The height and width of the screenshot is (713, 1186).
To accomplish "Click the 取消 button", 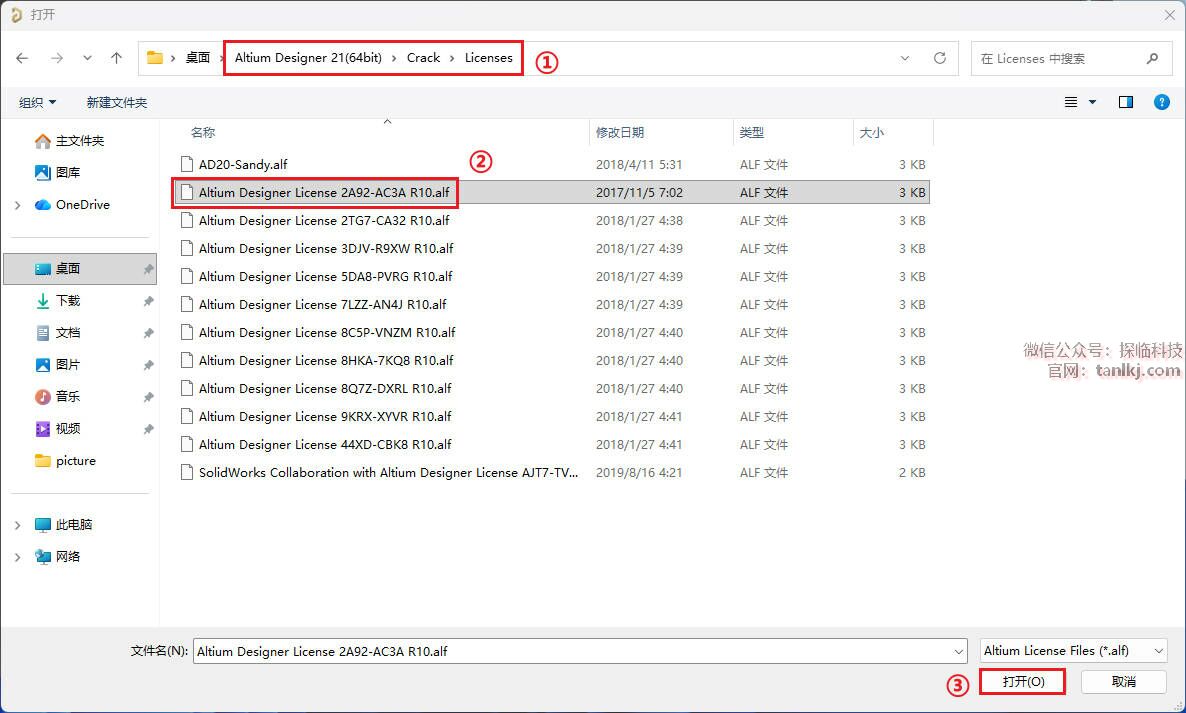I will [x=1124, y=681].
